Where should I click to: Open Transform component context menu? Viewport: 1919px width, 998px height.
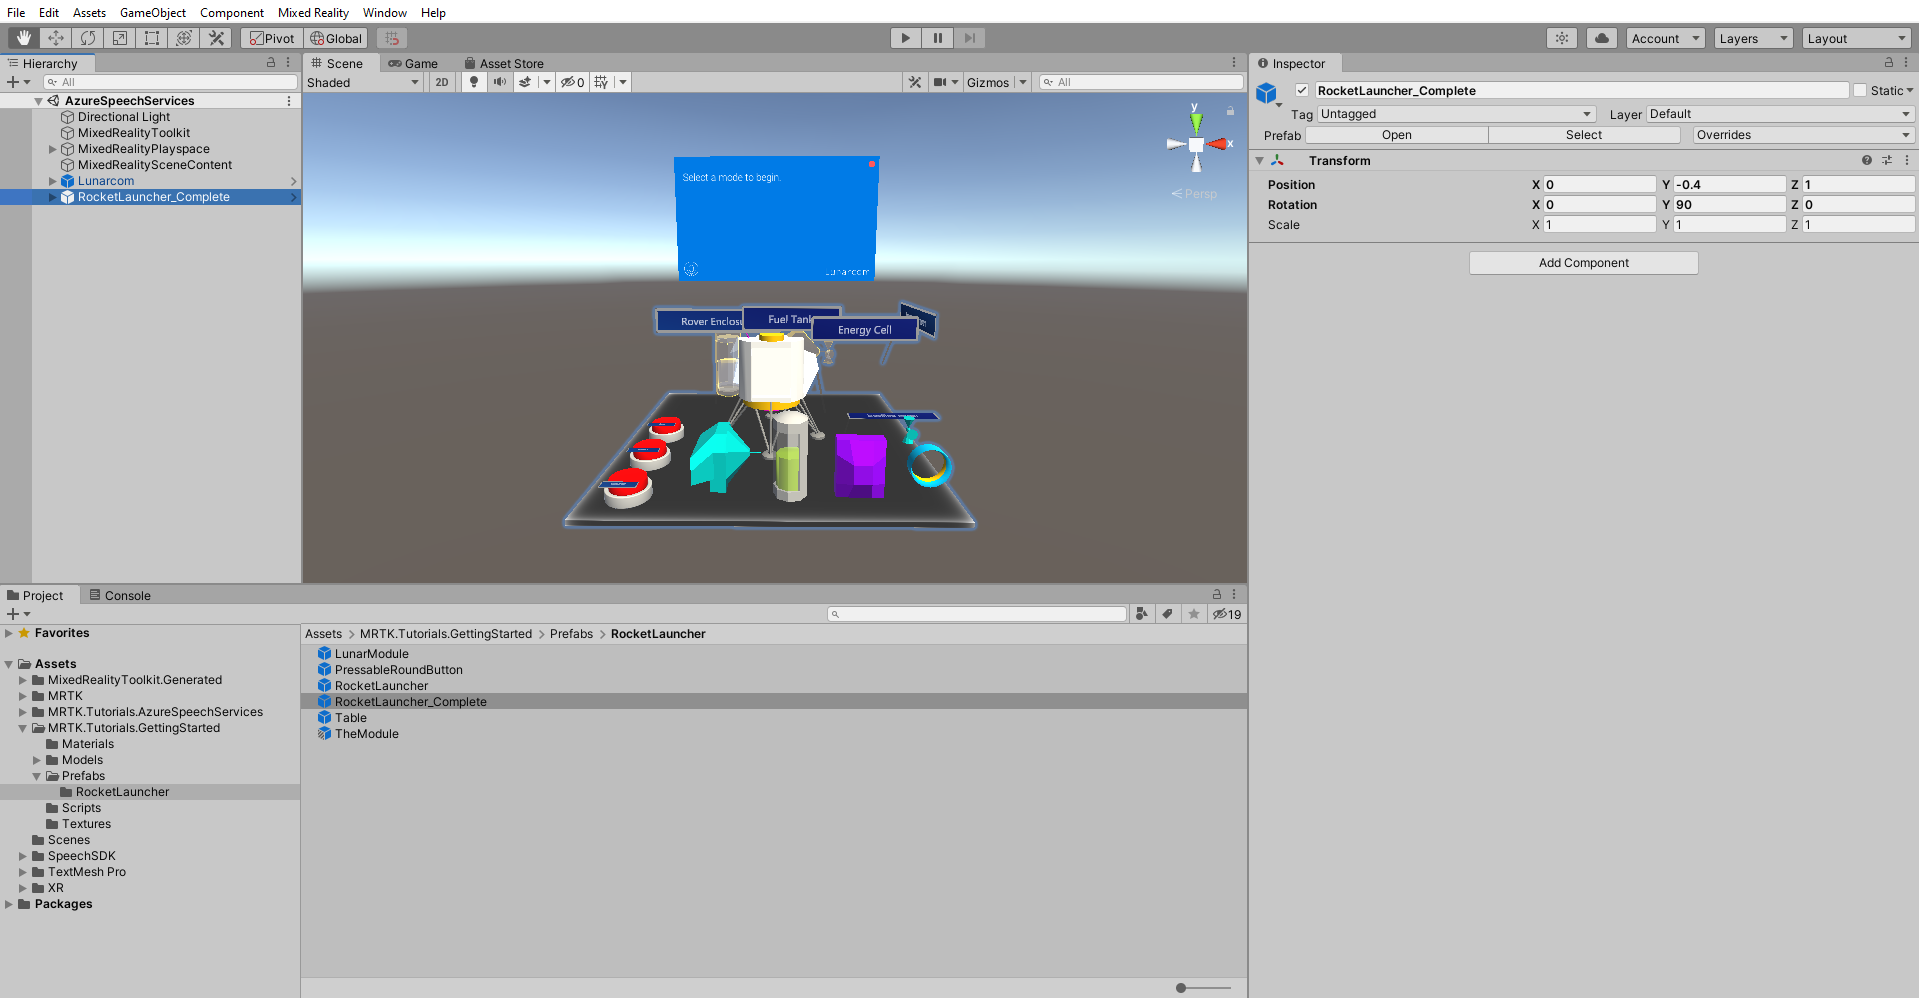pyautogui.click(x=1907, y=160)
